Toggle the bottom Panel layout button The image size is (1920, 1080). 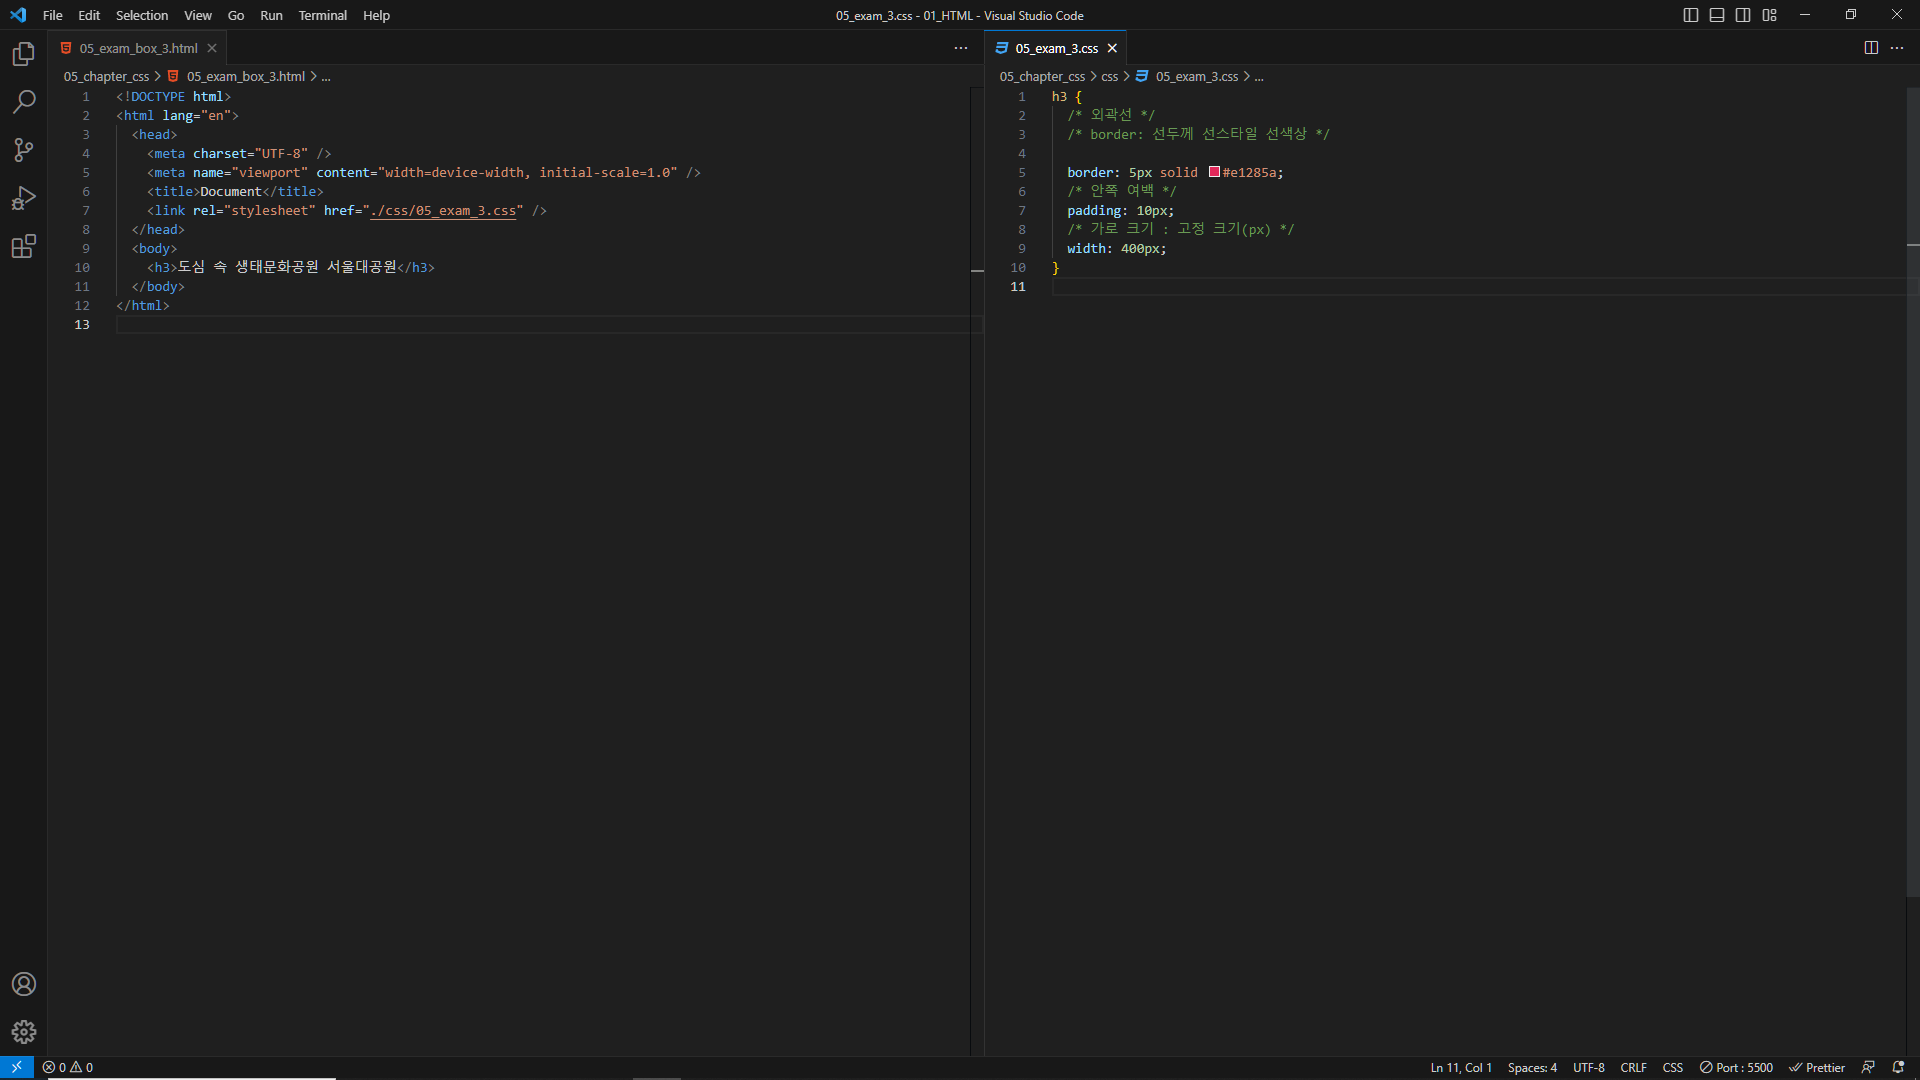click(1717, 15)
